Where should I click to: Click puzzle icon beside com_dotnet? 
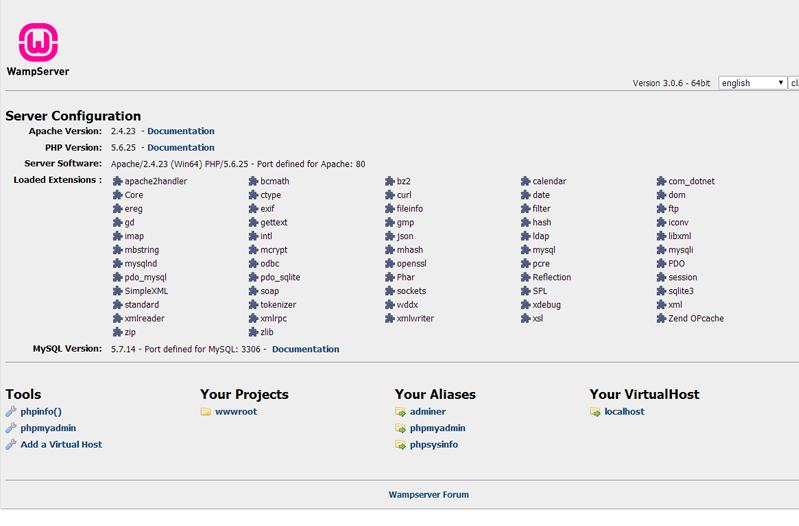coord(661,181)
